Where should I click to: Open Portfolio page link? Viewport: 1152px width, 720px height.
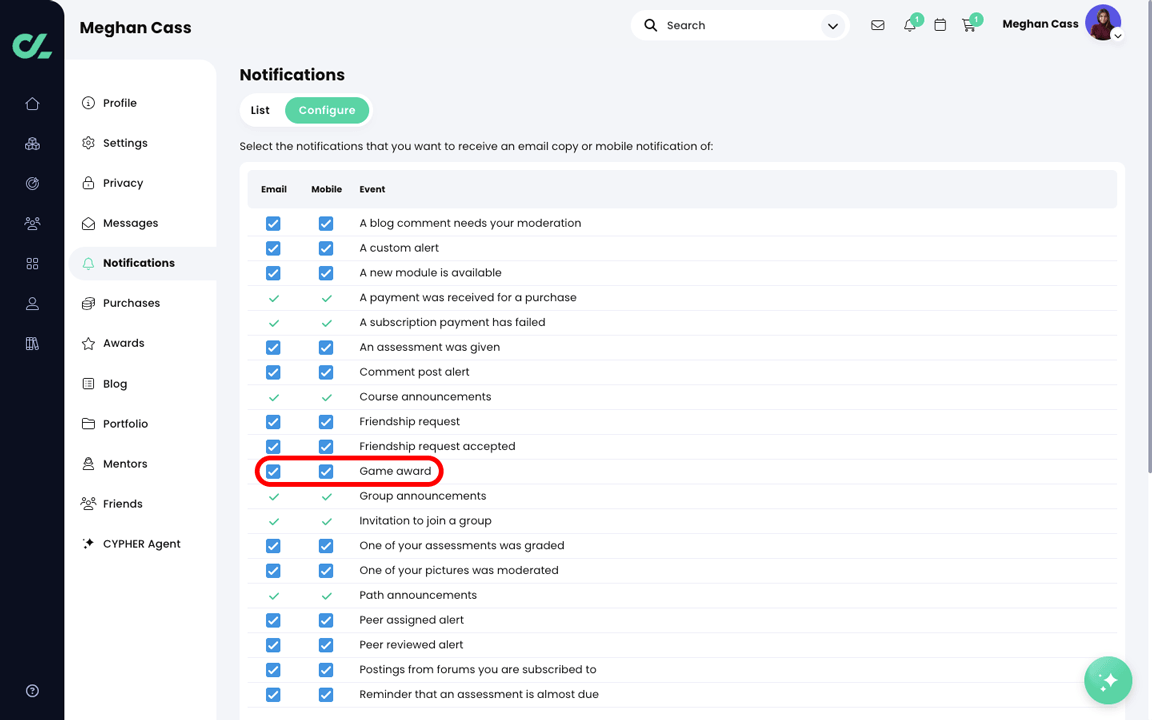click(x=126, y=424)
